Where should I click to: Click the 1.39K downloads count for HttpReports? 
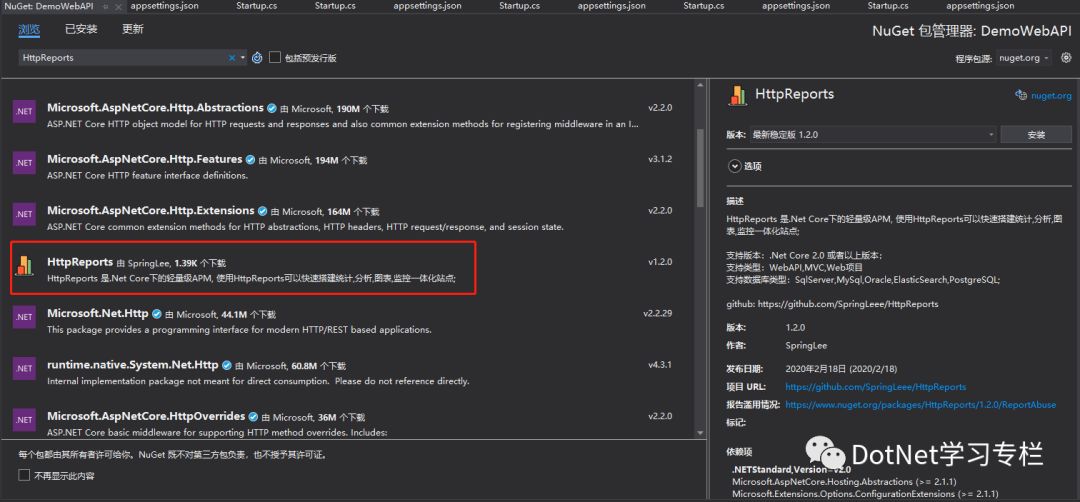(x=186, y=263)
